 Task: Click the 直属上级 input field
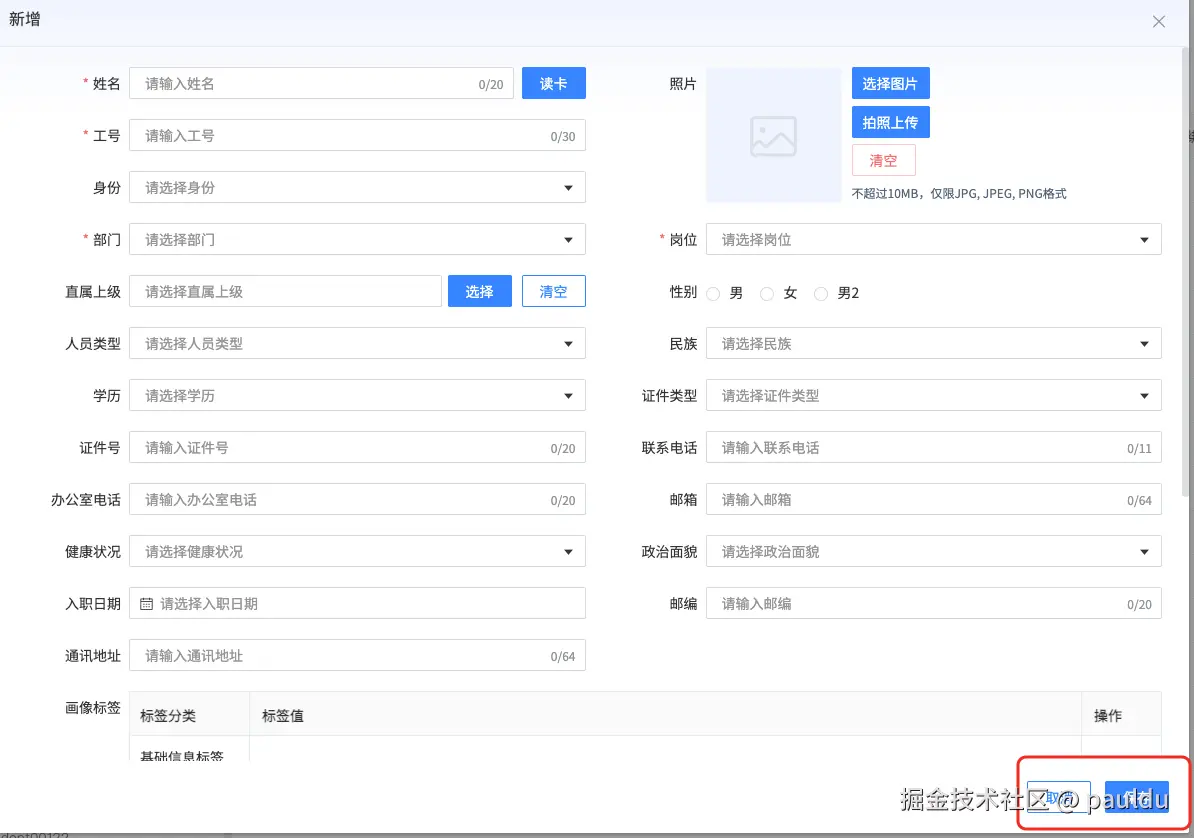point(286,291)
